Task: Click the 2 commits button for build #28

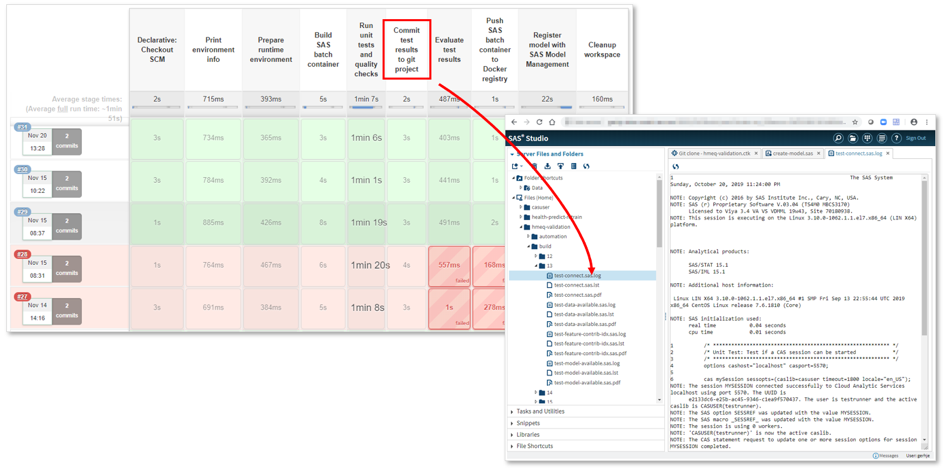Action: 67,267
